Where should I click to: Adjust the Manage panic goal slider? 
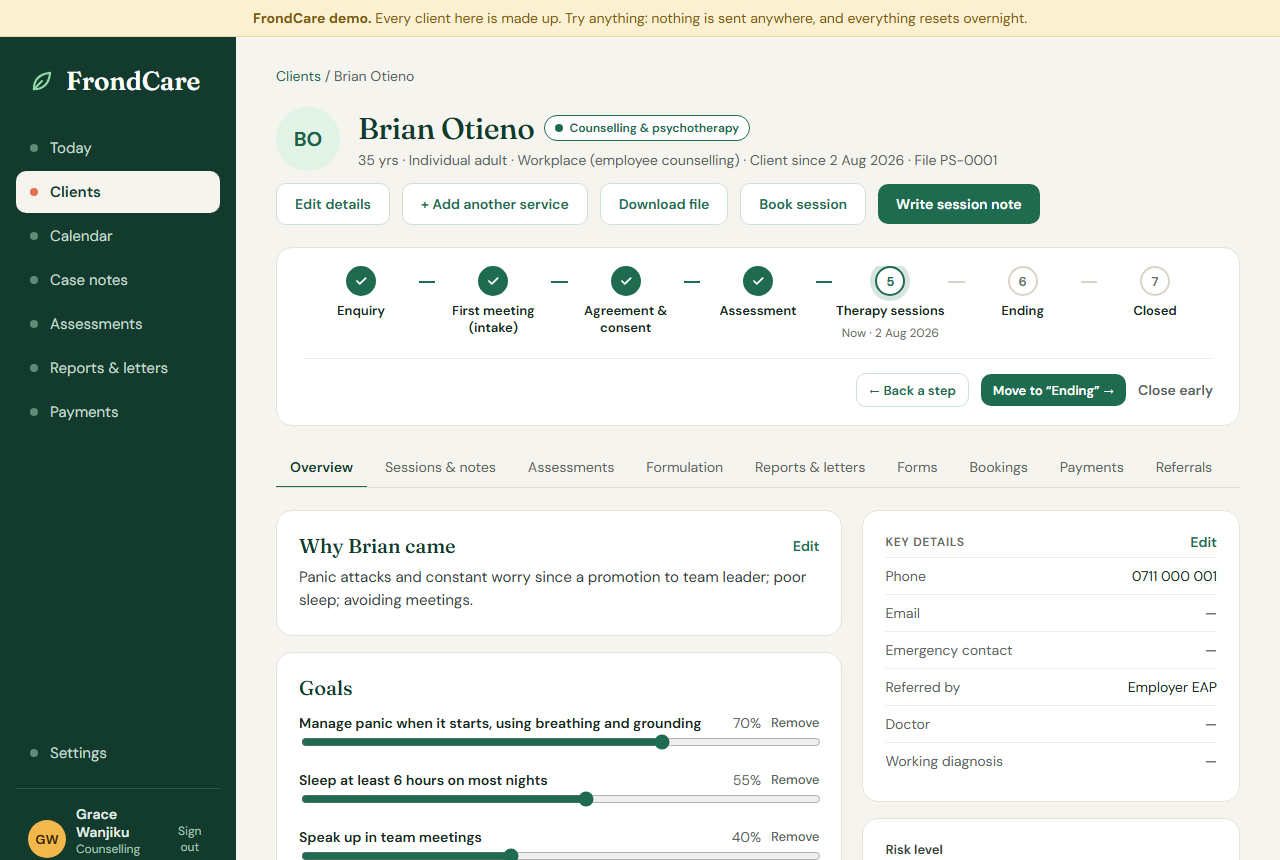pos(560,742)
